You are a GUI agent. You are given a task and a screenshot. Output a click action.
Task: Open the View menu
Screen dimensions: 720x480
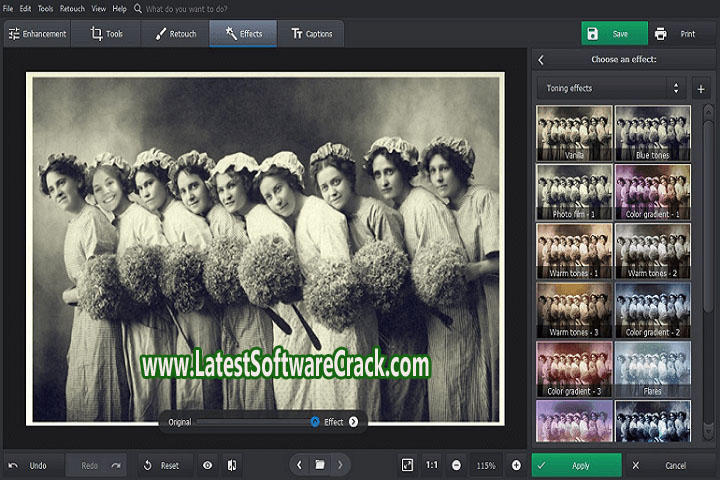98,8
